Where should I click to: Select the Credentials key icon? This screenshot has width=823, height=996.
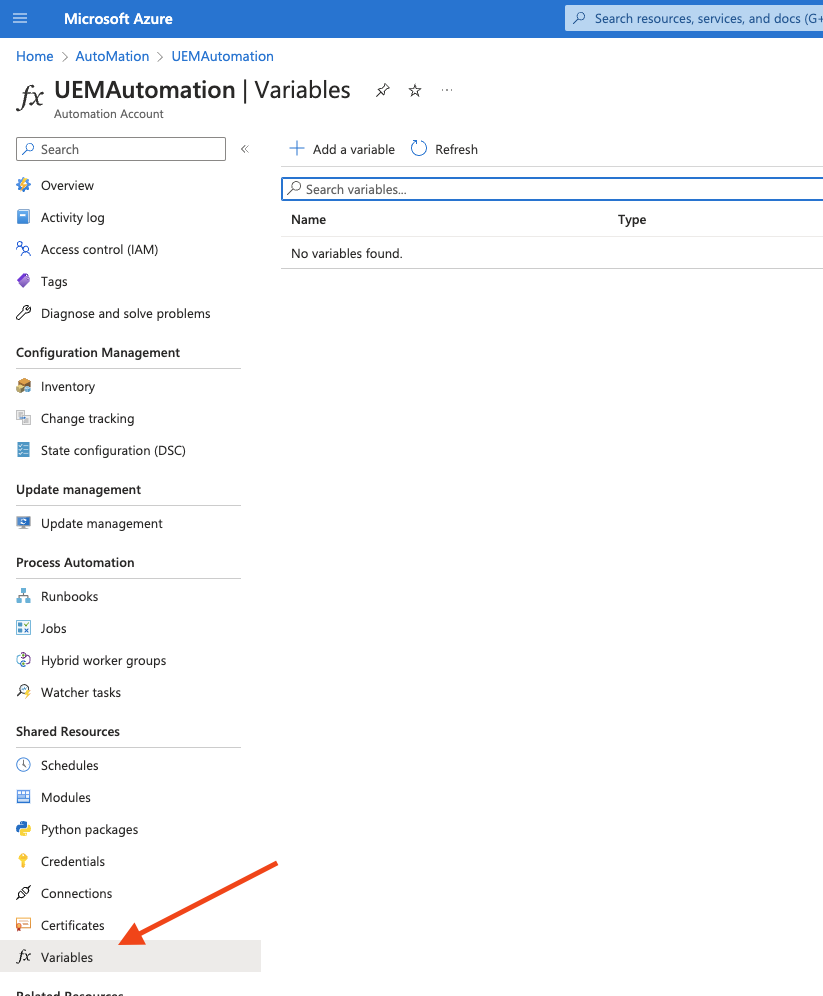(24, 861)
